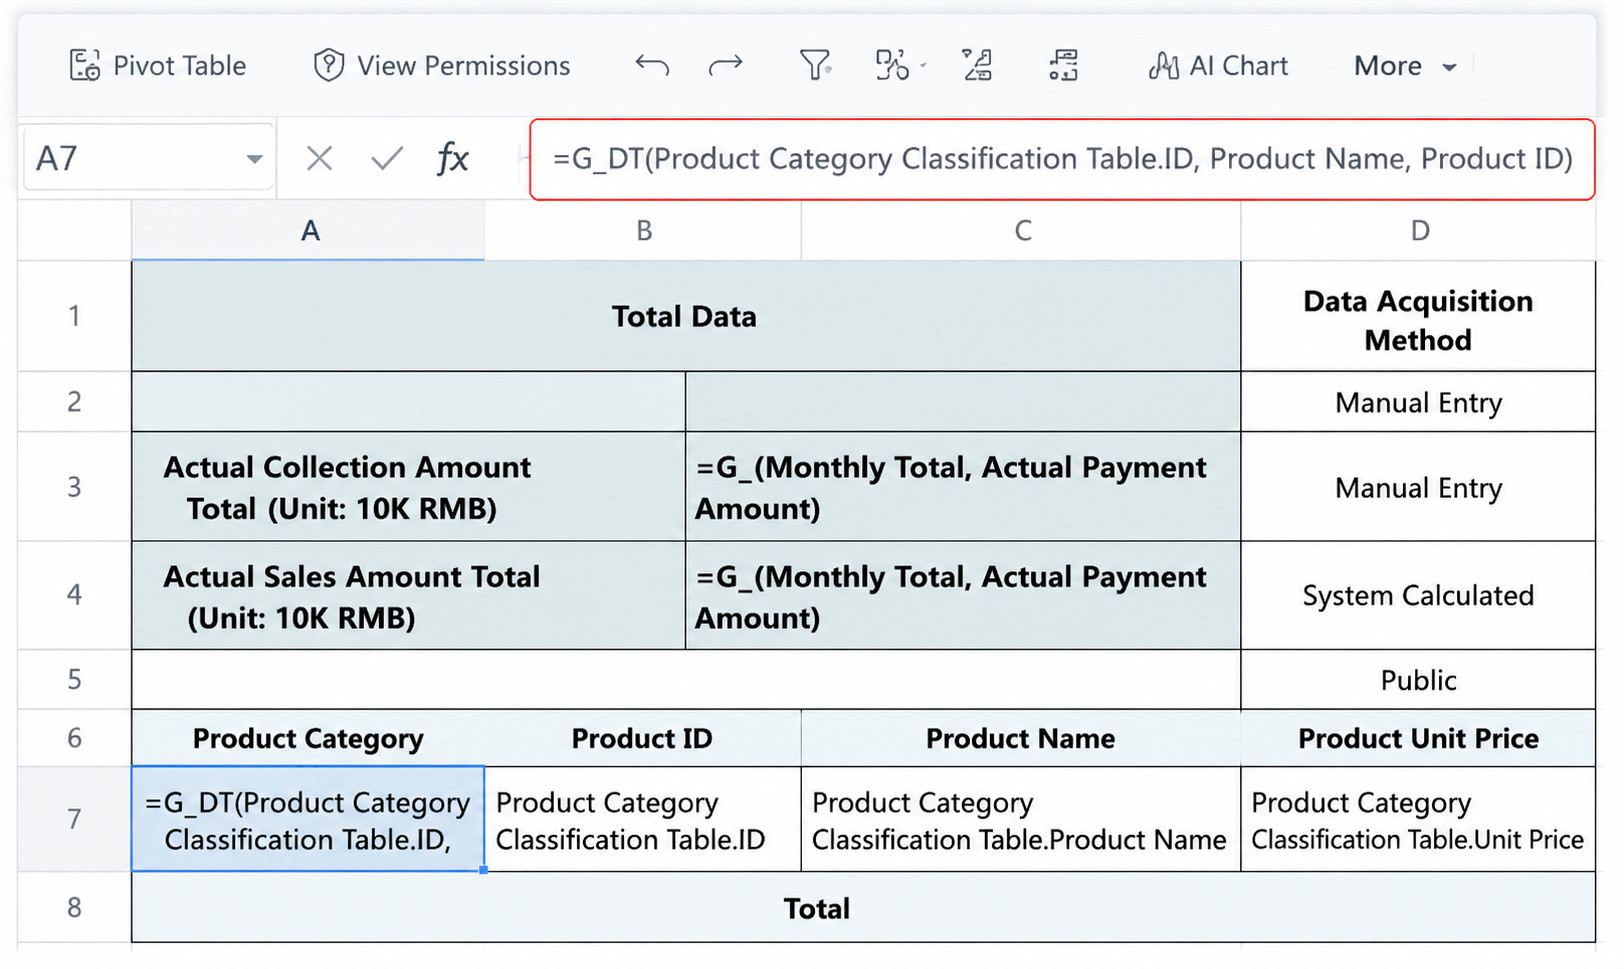Open the A7 name box dropdown
This screenshot has height=969, width=1624.
click(254, 159)
